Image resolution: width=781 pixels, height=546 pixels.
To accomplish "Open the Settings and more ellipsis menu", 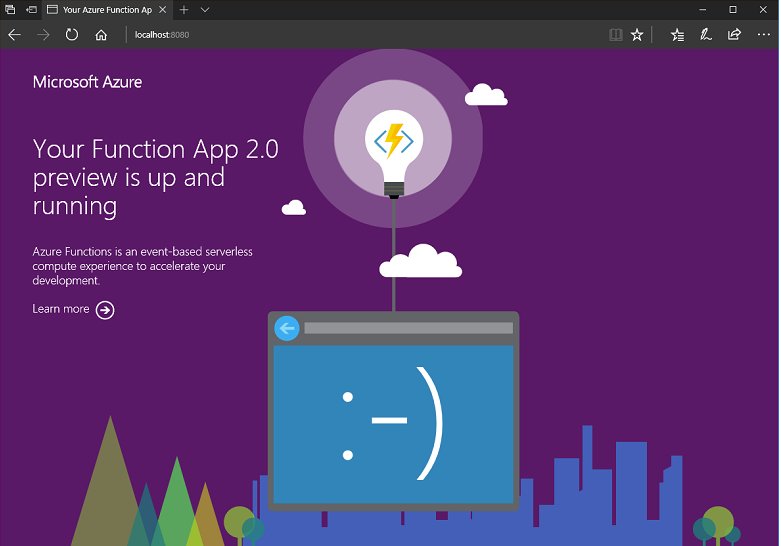I will [x=764, y=34].
